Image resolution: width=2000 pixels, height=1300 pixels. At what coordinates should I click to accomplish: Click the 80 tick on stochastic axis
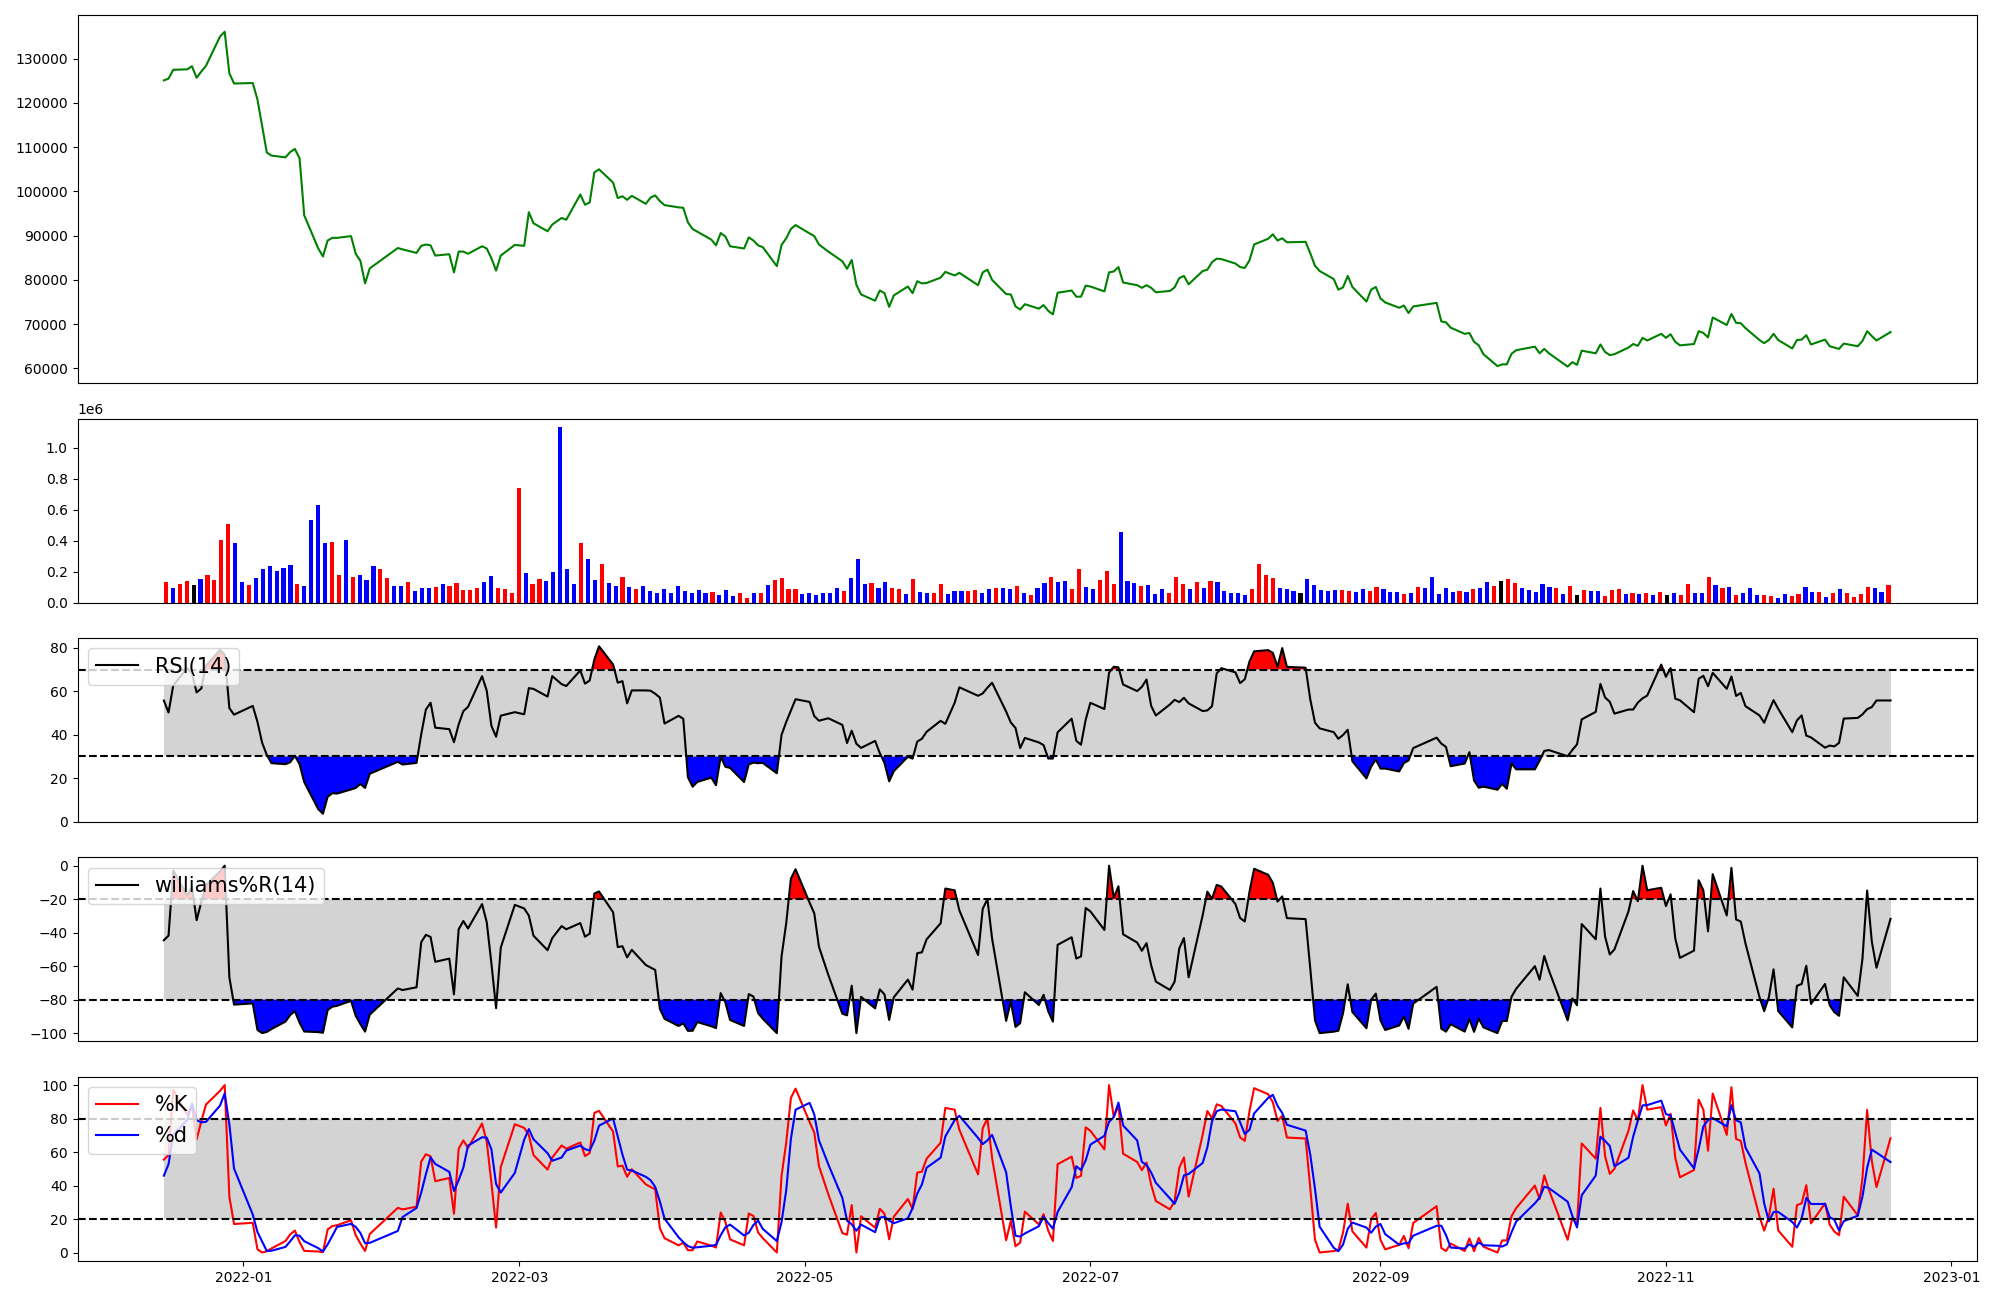60,1119
